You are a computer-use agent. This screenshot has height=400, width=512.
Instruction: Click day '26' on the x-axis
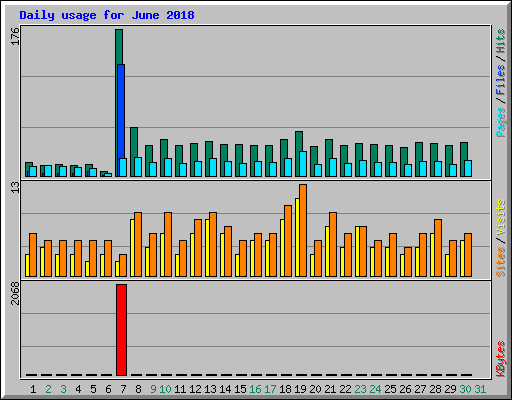coord(405,389)
